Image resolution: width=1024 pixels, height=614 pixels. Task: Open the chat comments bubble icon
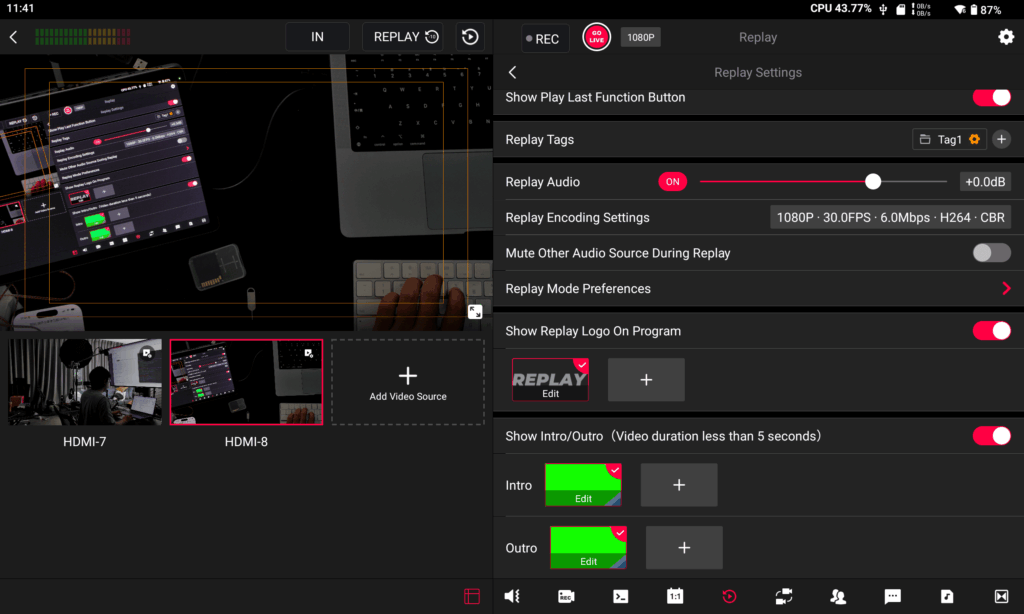892,596
